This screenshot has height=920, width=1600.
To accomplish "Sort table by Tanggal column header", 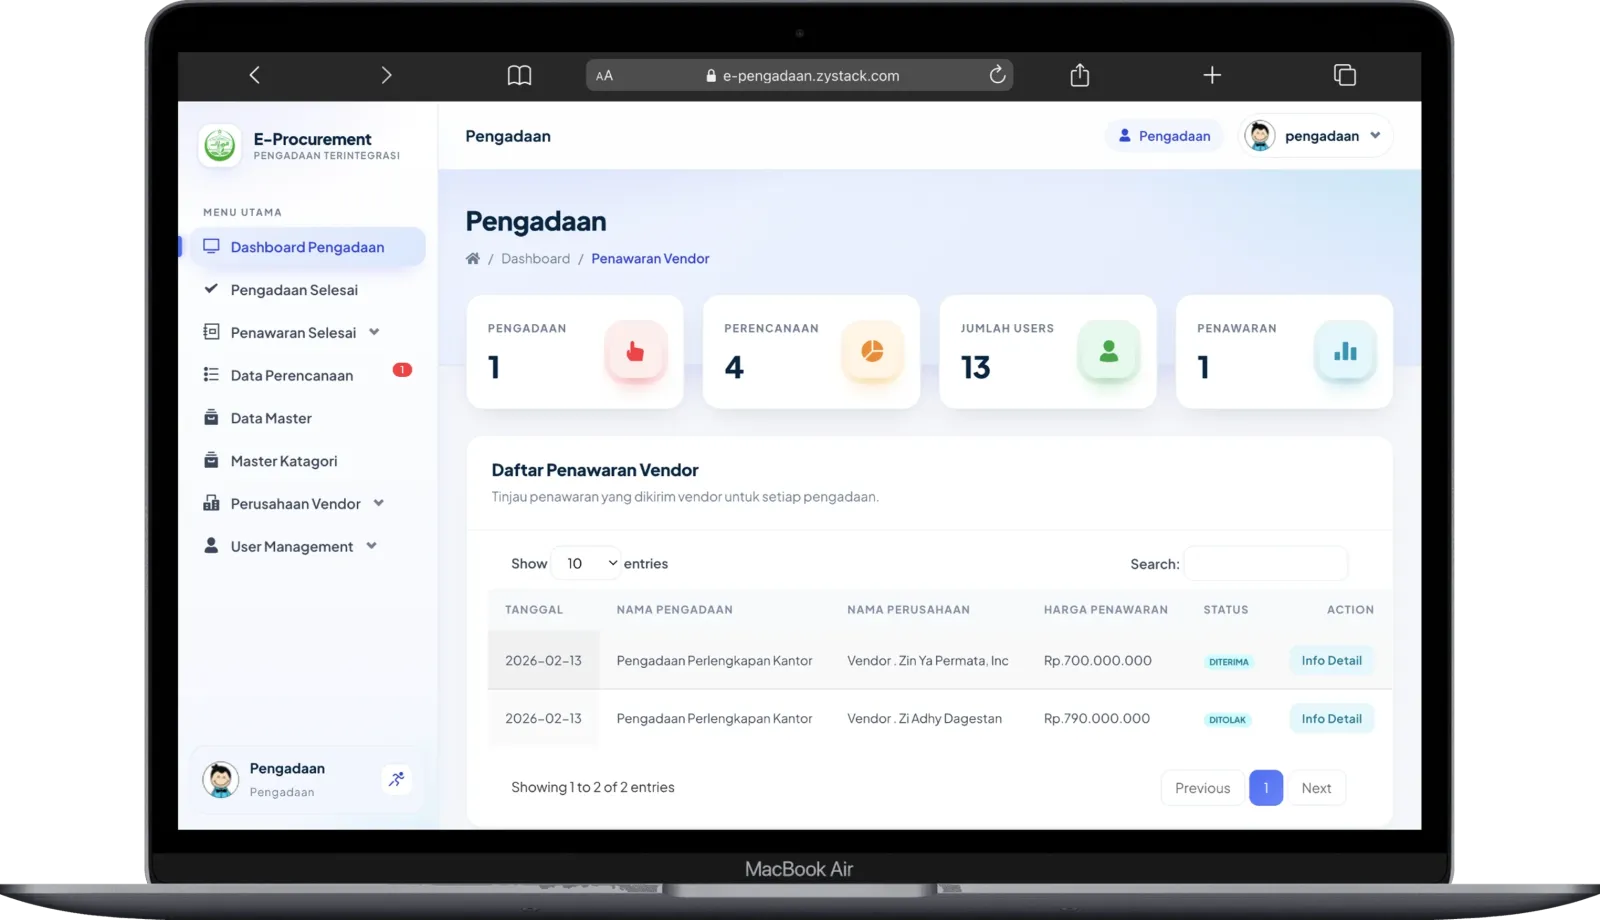I will [x=534, y=610].
